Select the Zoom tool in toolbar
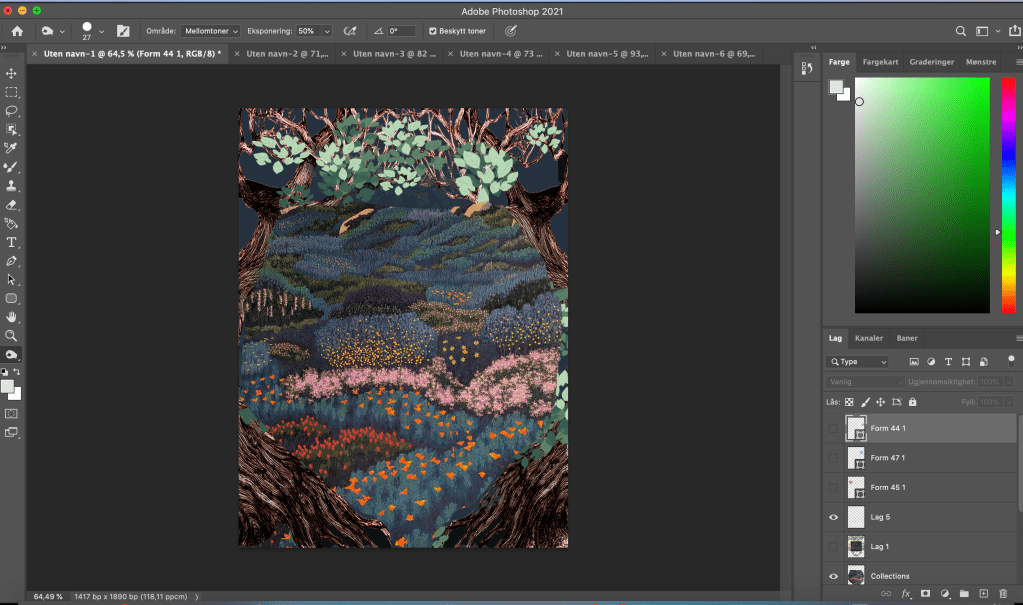Screen dimensions: 1023x605 12,336
